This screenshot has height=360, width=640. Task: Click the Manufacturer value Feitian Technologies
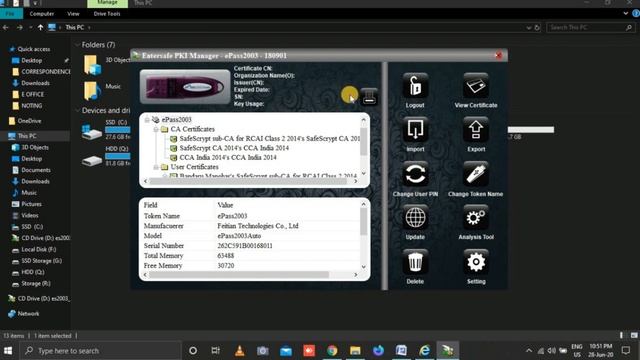(x=258, y=226)
